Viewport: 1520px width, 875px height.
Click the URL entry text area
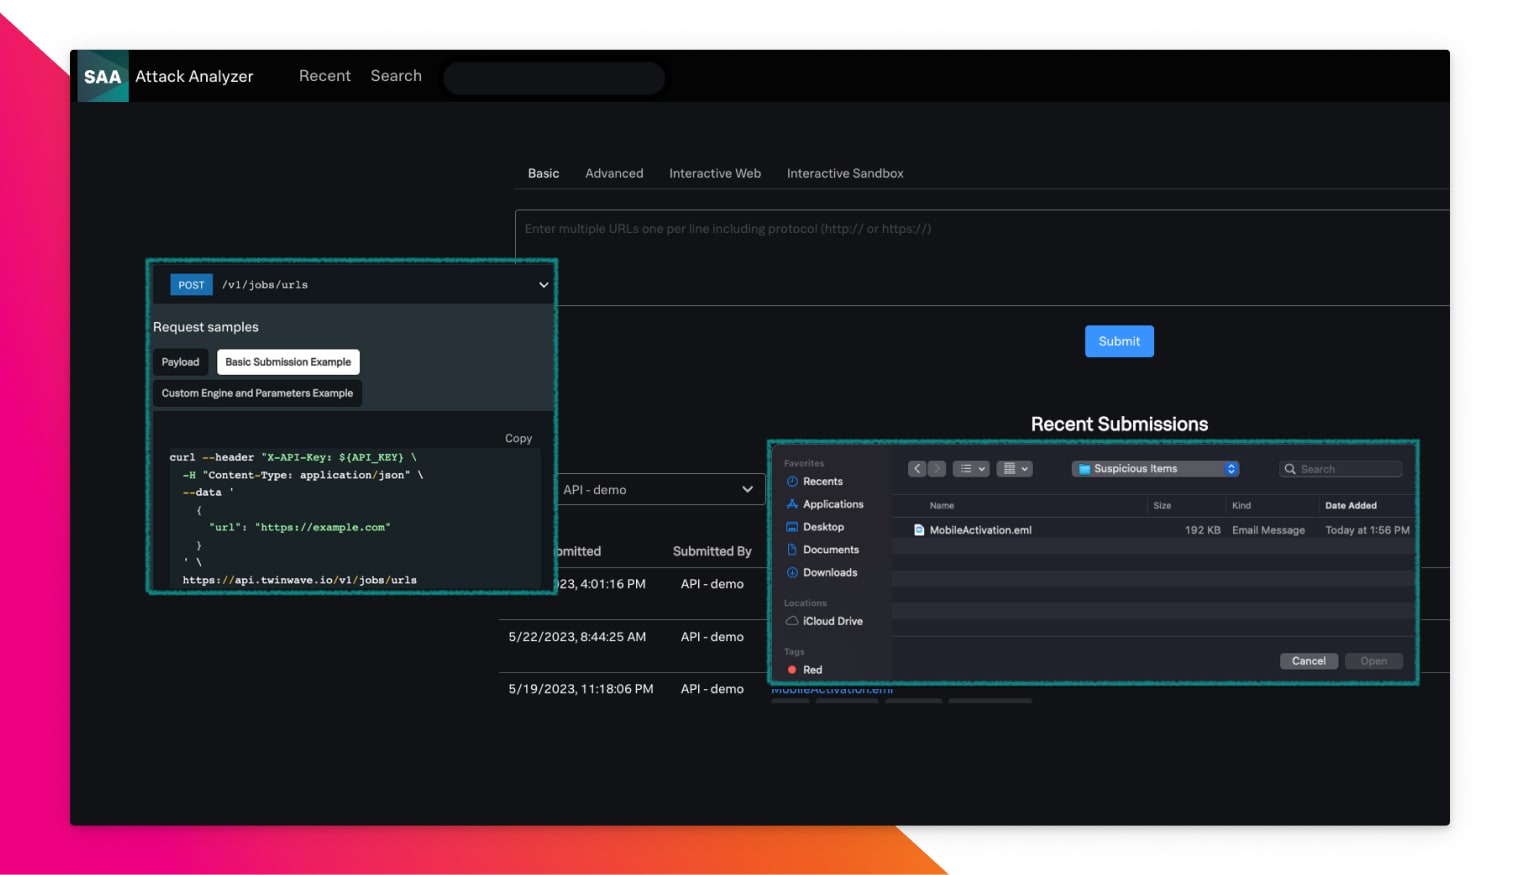pos(982,257)
